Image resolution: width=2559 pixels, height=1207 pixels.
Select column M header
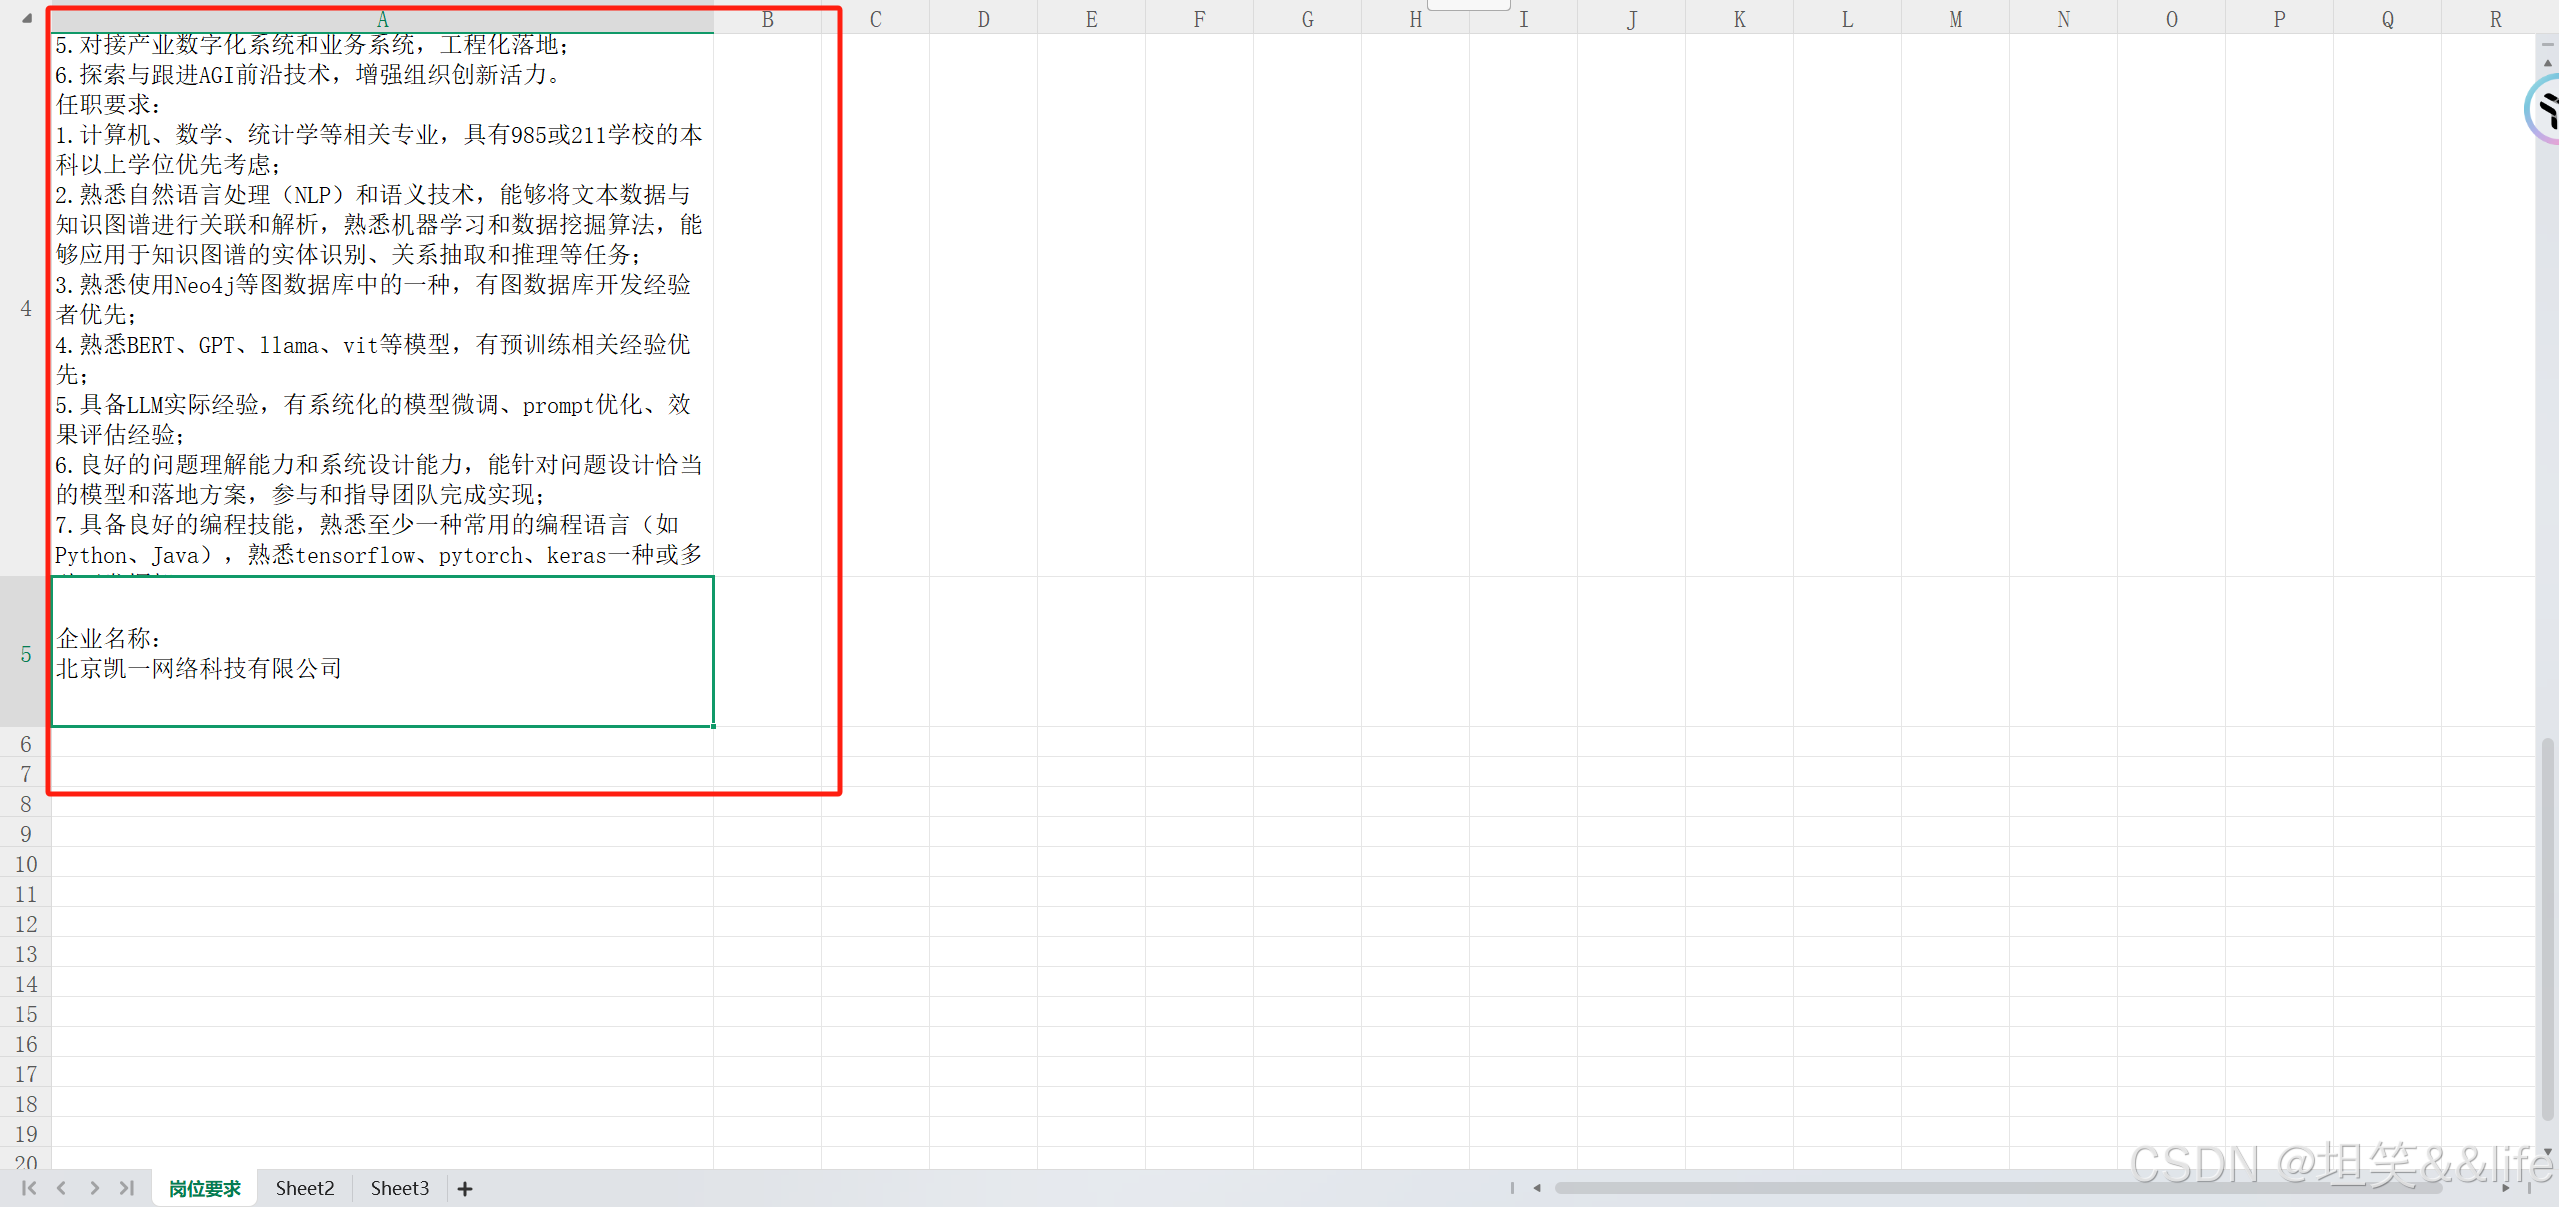(x=1955, y=19)
